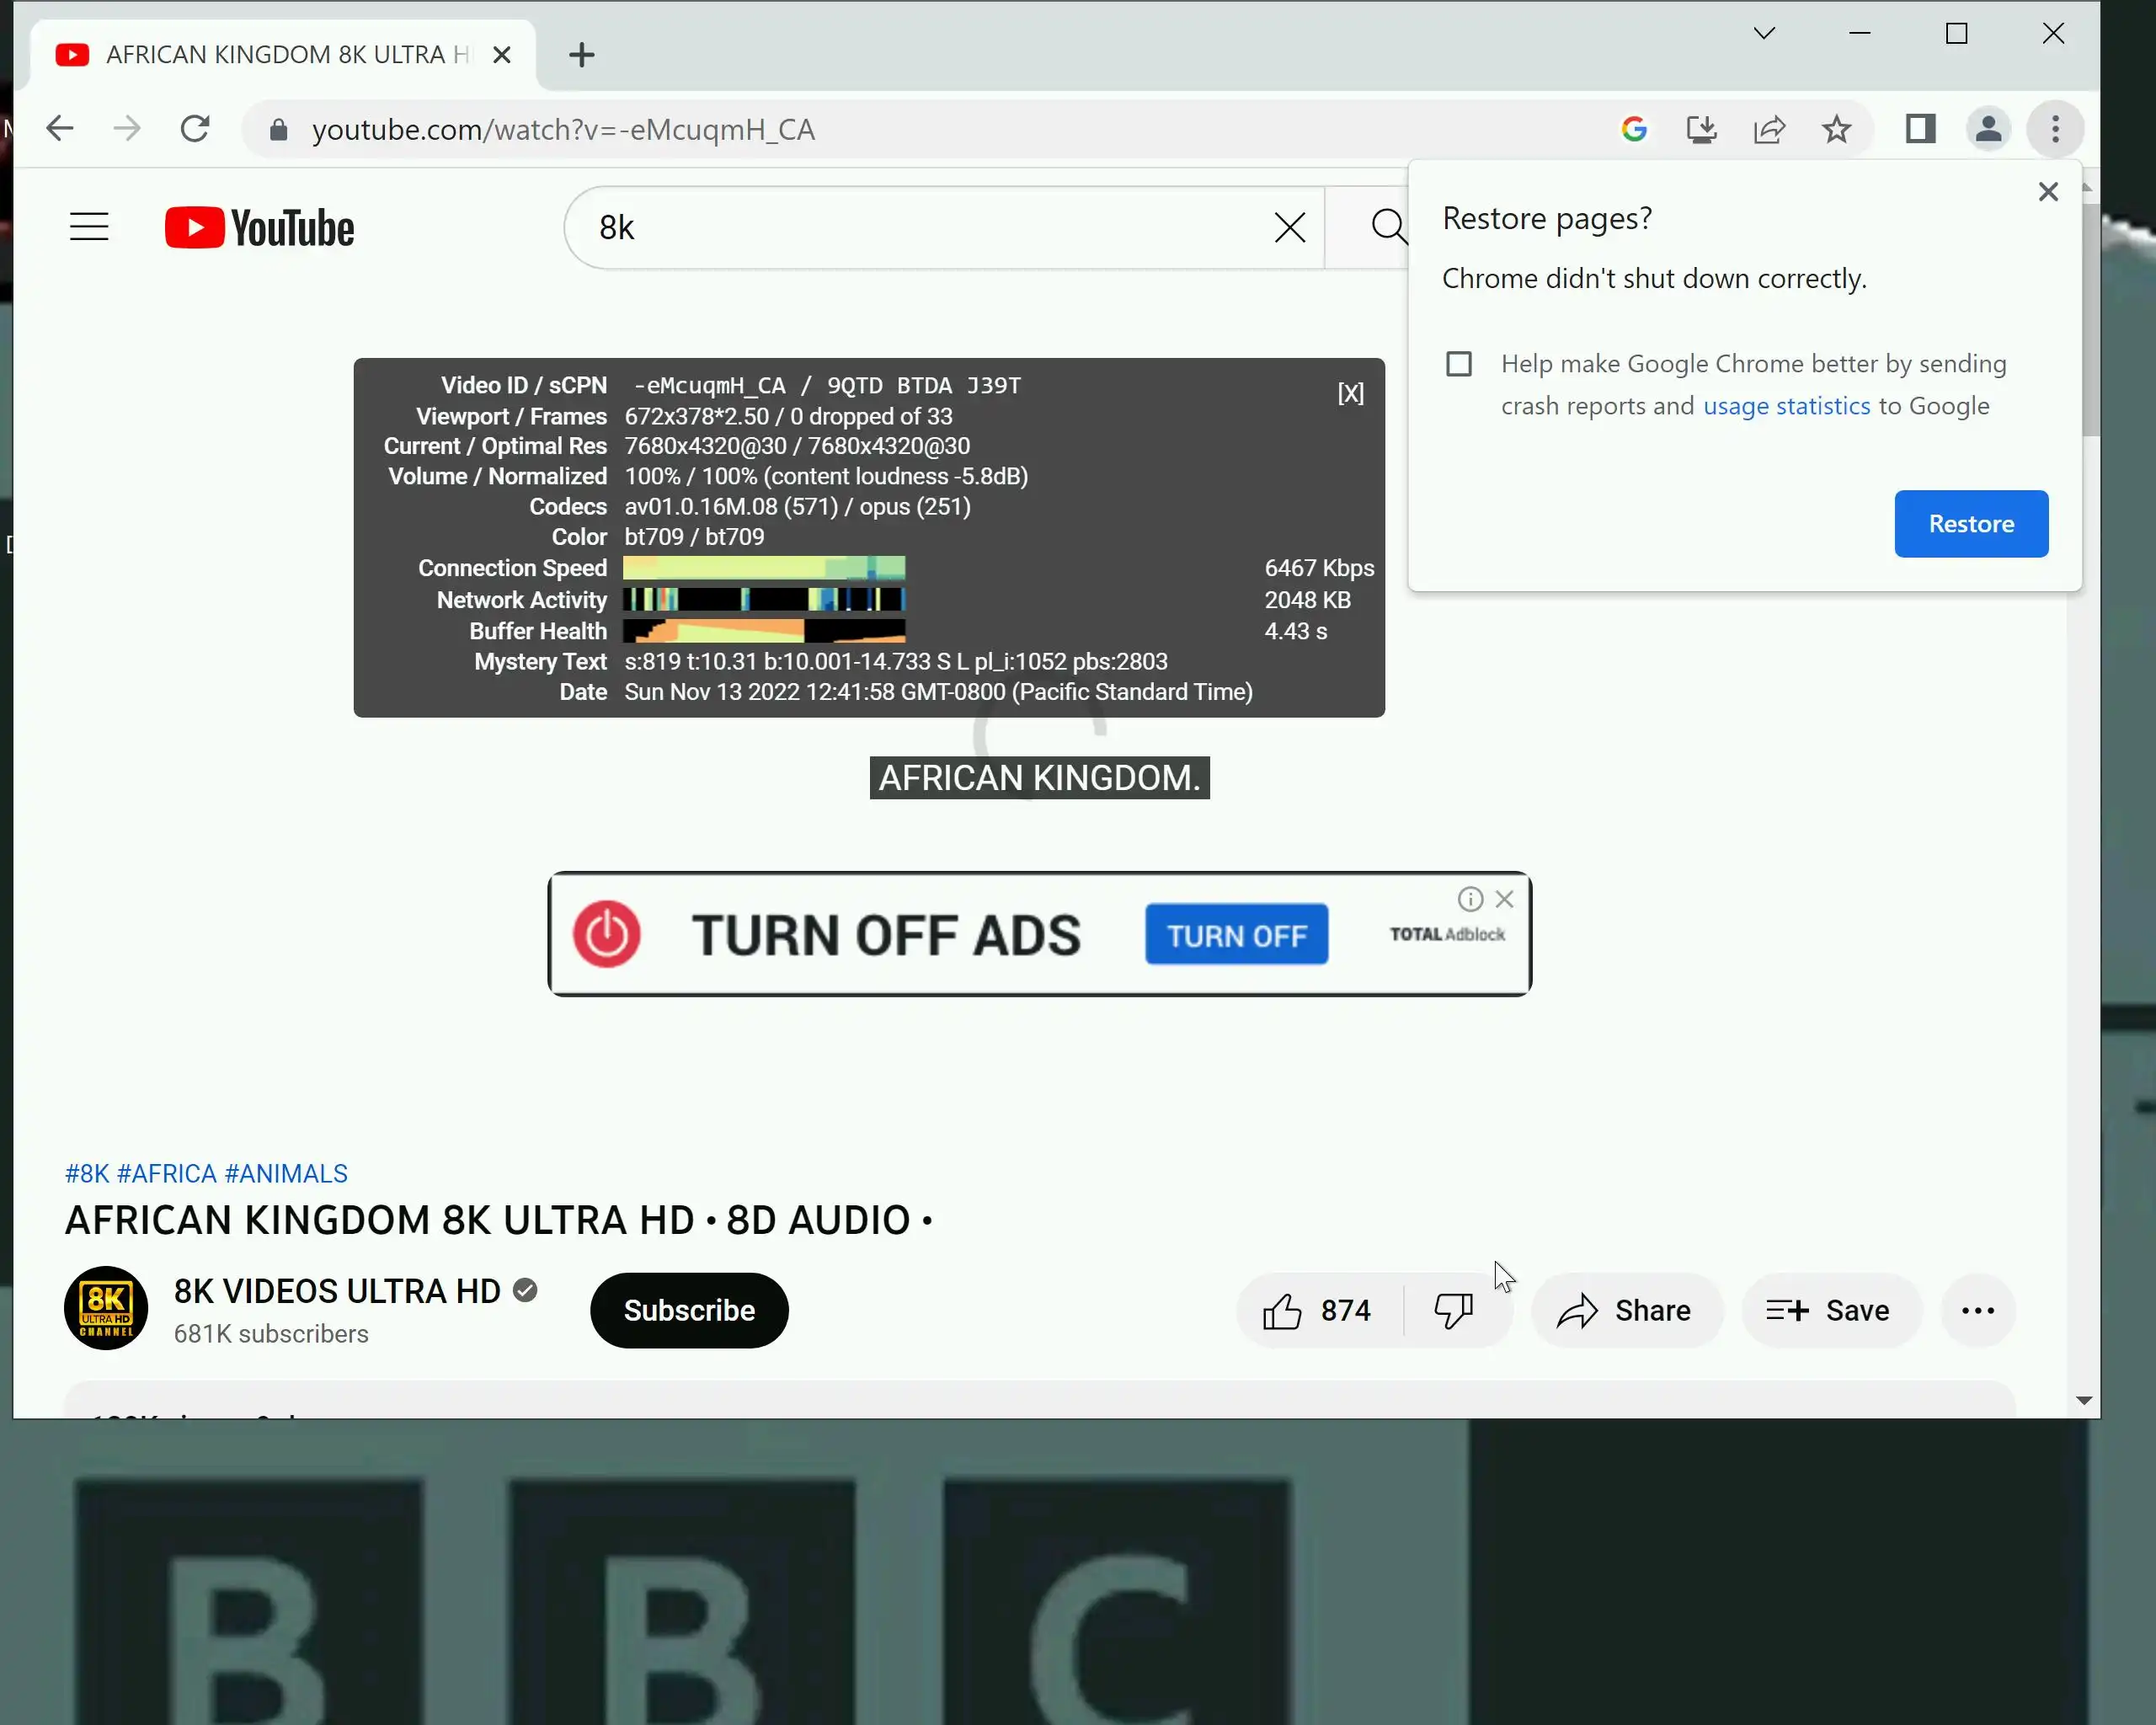
Task: Click the Restore button
Action: [x=1970, y=524]
